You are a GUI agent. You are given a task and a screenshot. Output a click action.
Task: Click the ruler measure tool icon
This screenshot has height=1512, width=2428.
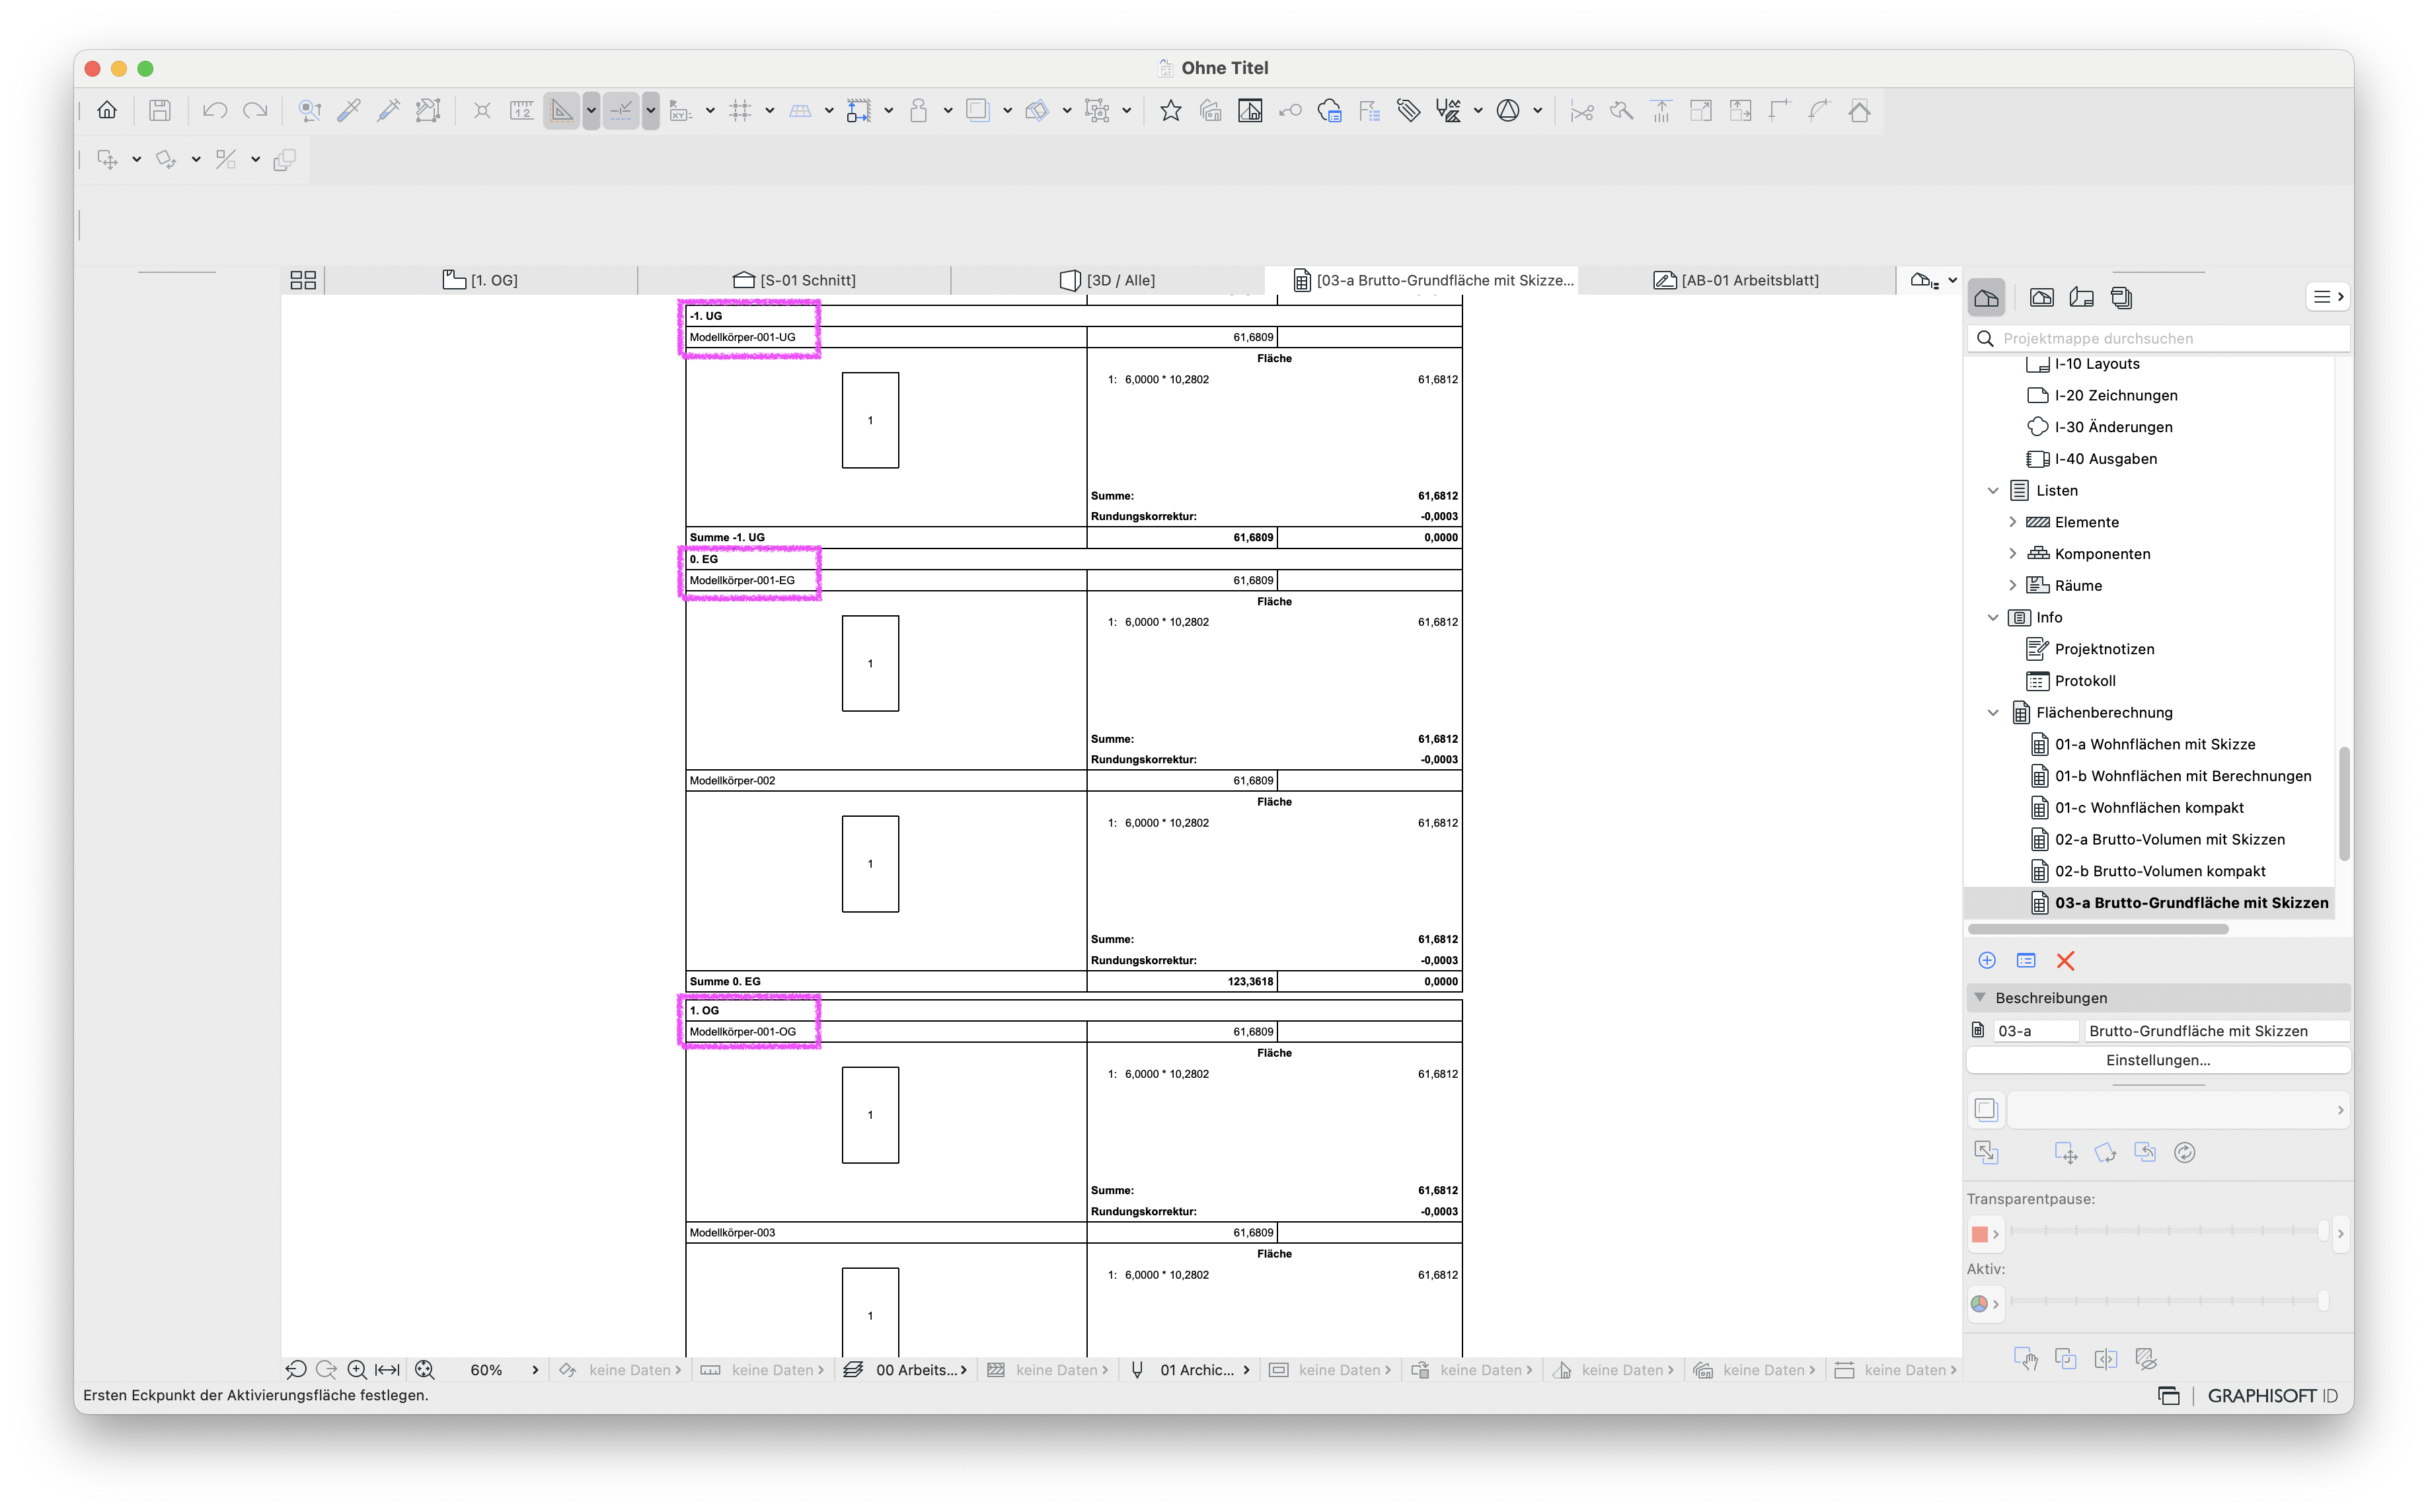[x=521, y=110]
